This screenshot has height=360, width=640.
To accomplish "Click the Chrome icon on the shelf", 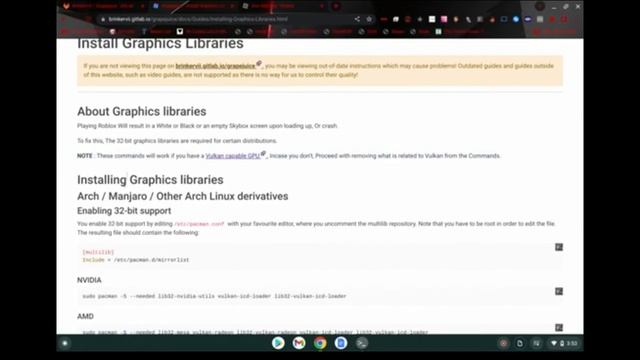I will pos(320,343).
